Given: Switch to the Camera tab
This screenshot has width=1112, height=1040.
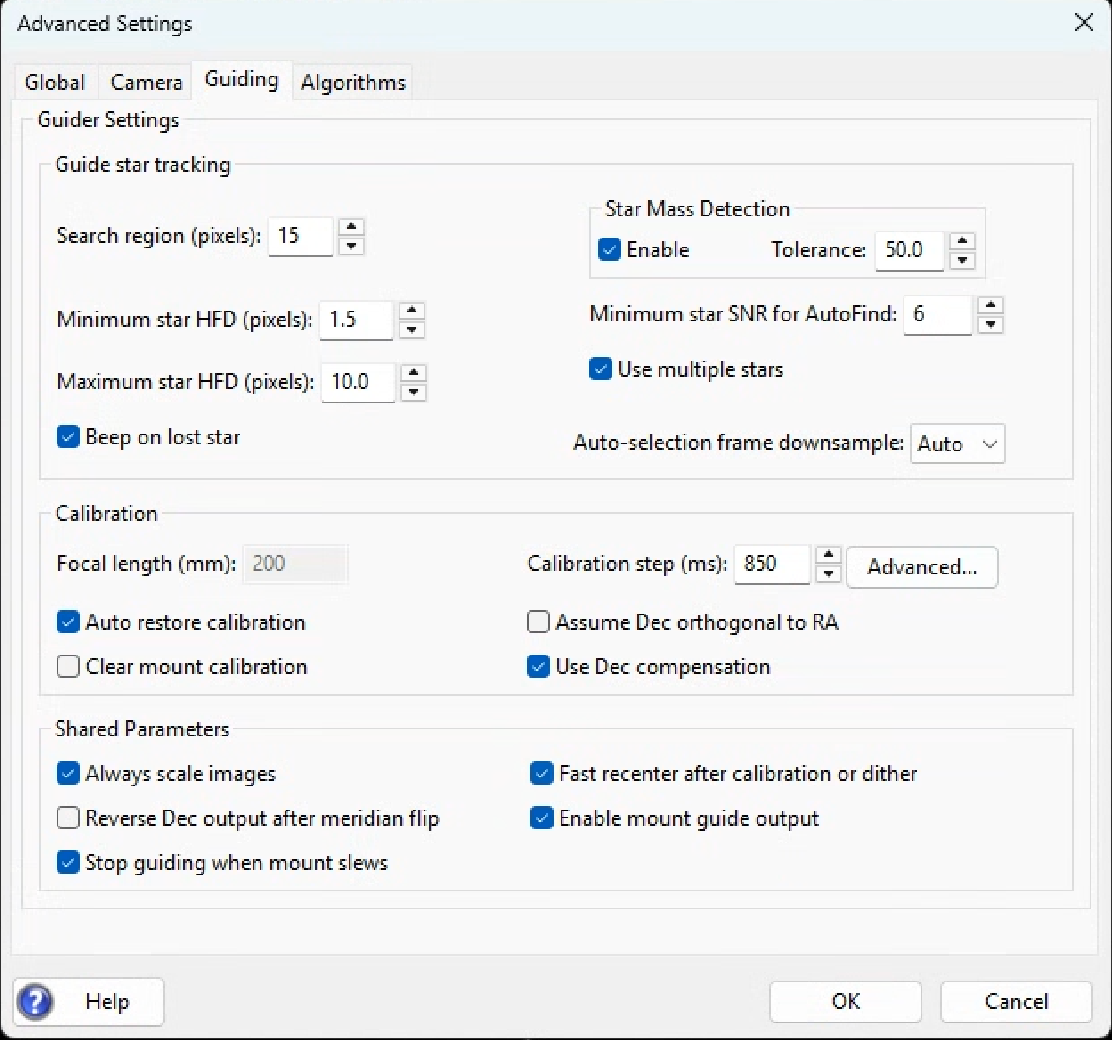Looking at the screenshot, I should [146, 82].
